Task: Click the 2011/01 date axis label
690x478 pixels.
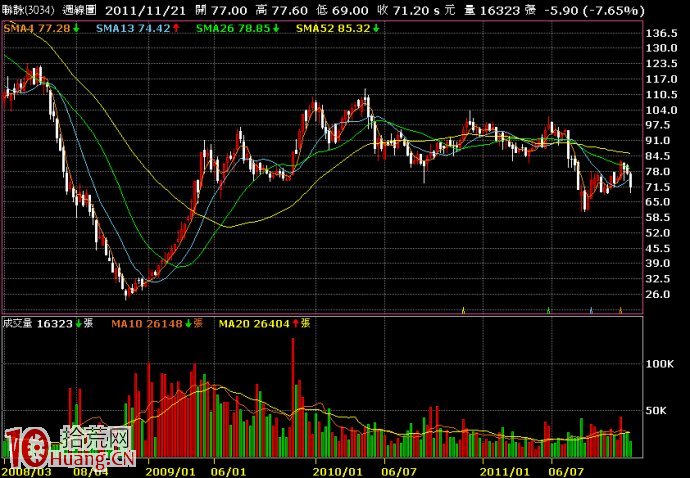Action: click(x=504, y=473)
